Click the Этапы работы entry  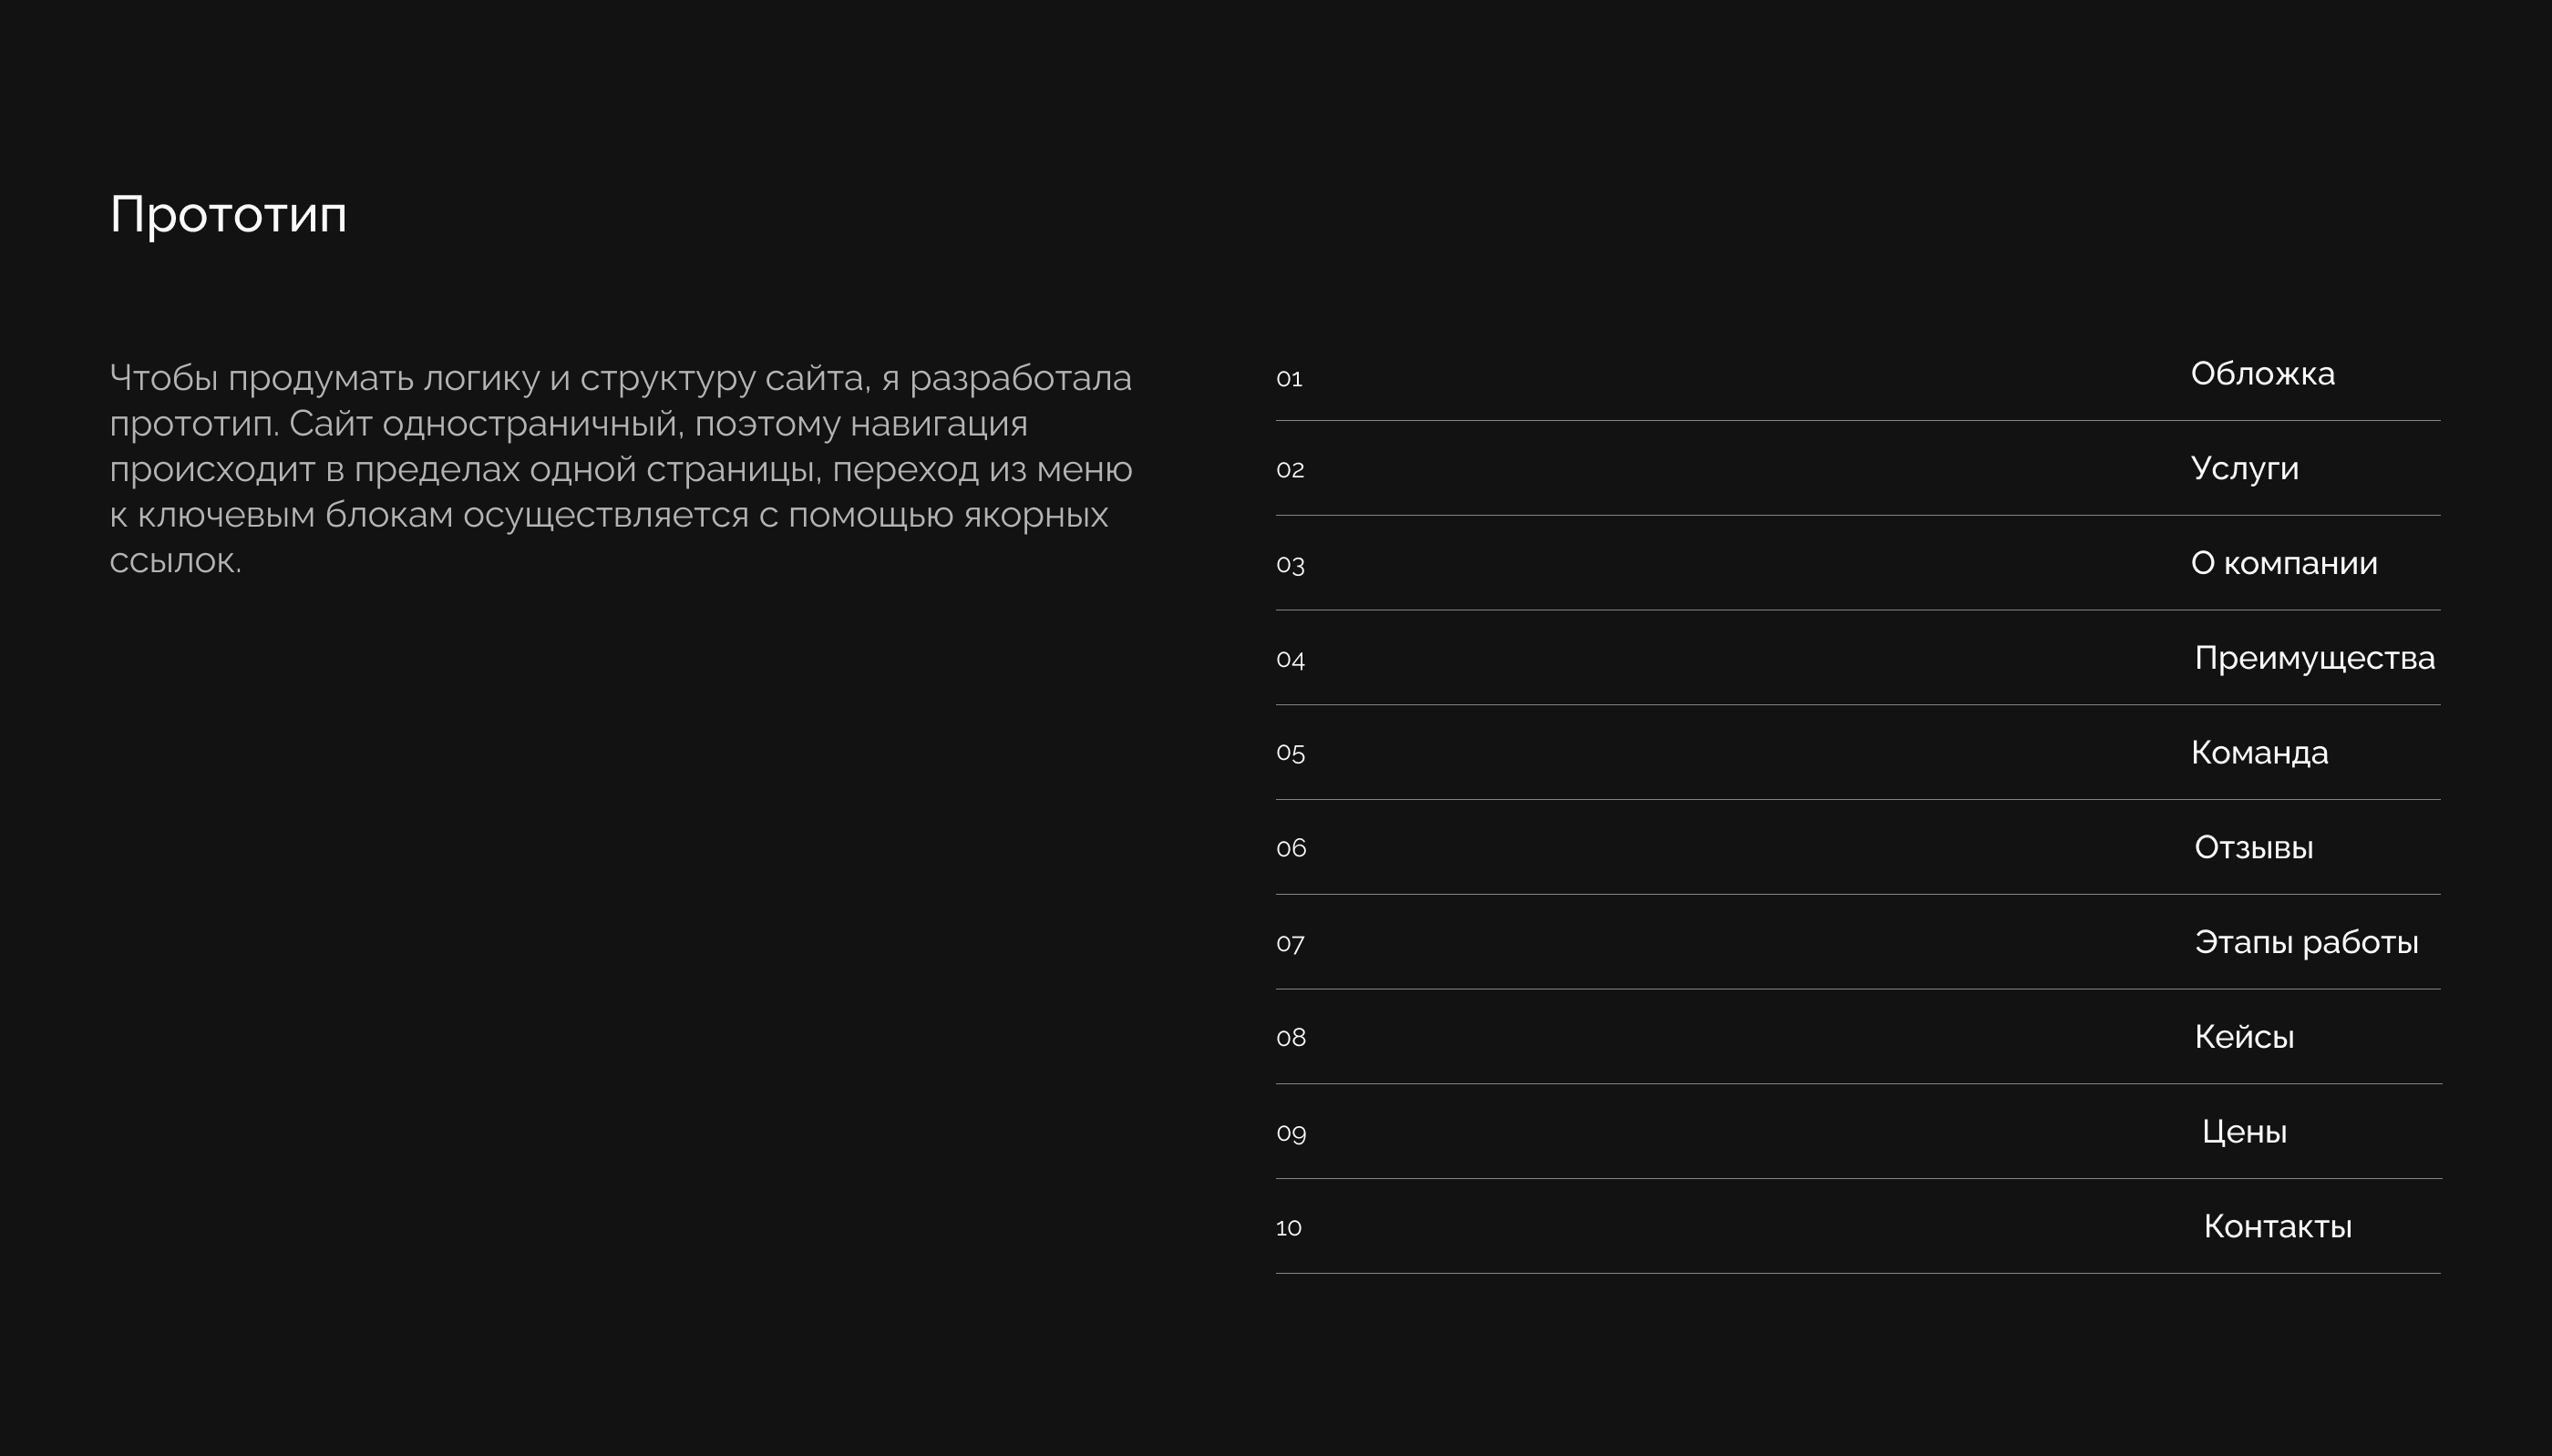pyautogui.click(x=2306, y=942)
